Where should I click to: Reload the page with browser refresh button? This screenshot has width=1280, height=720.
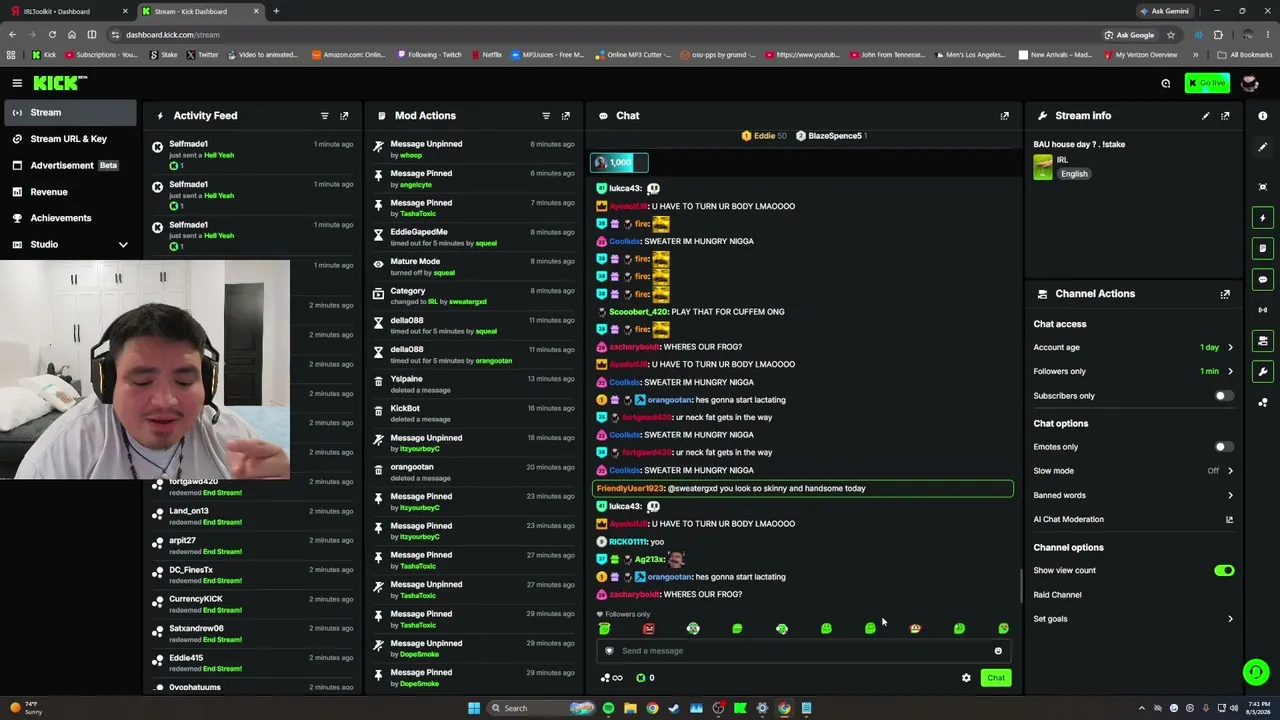click(52, 35)
